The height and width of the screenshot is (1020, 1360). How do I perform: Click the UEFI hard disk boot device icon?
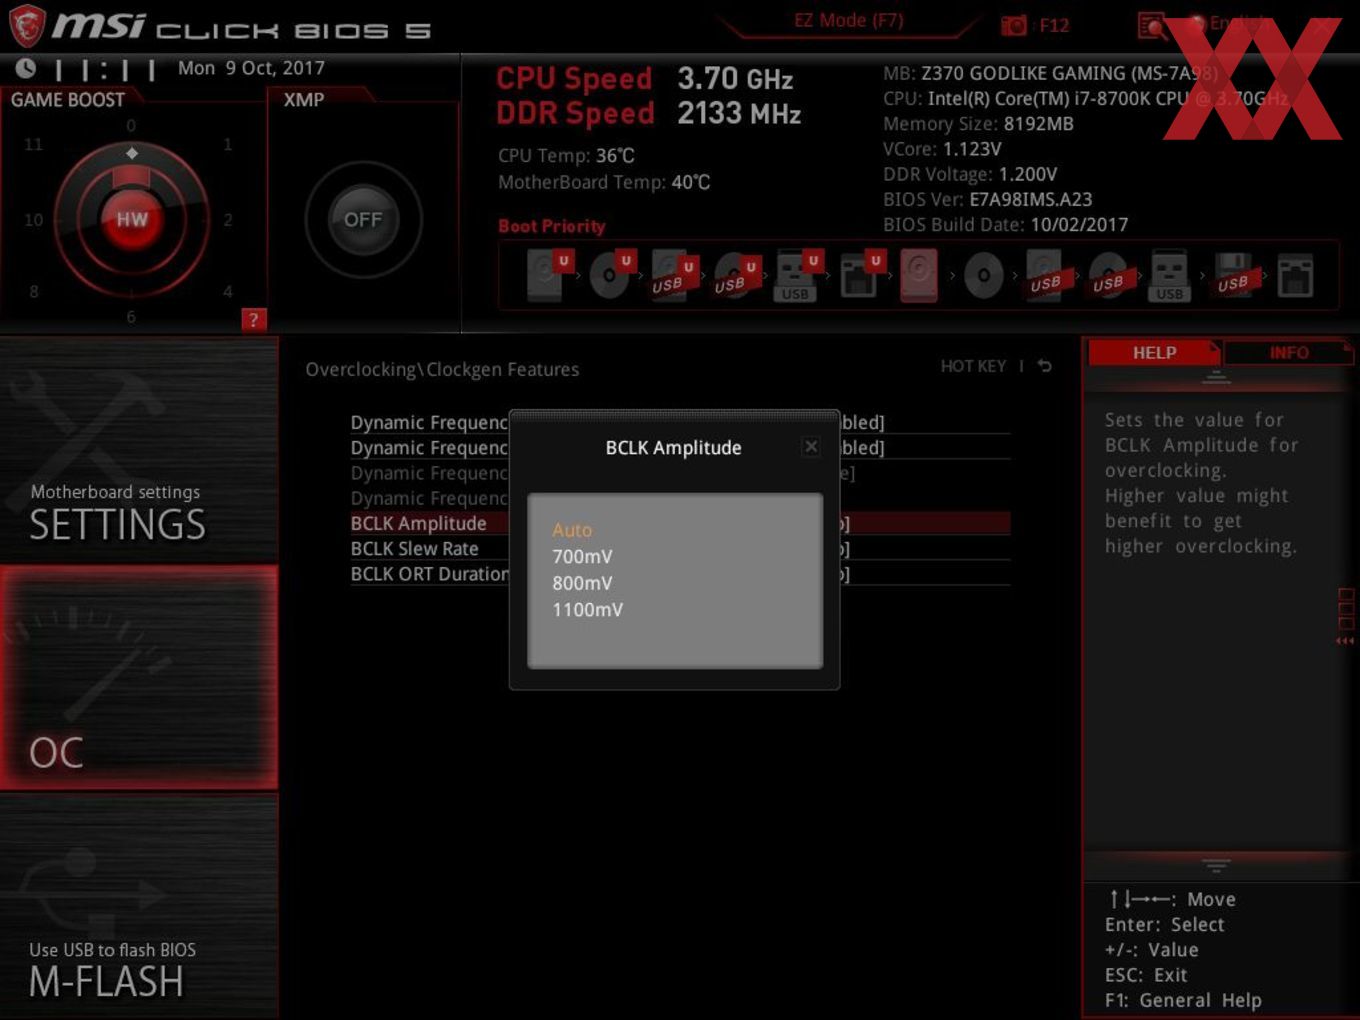pos(549,274)
